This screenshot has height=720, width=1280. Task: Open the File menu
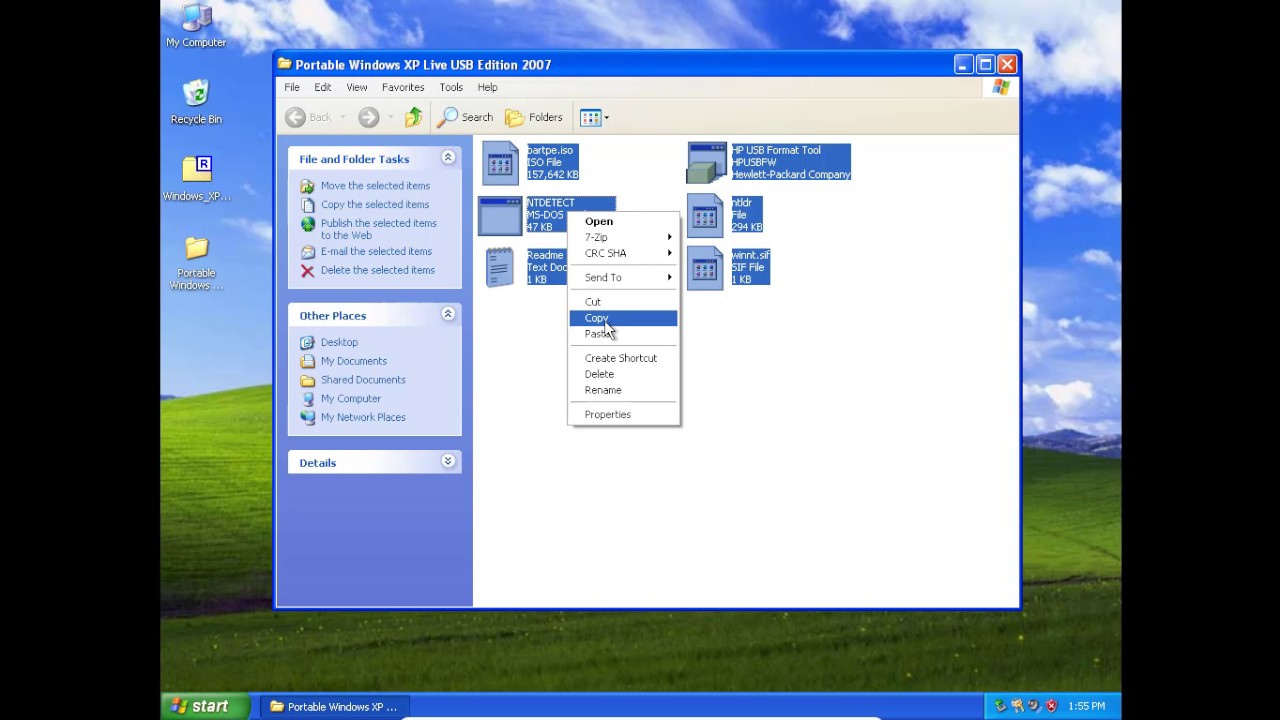coord(292,87)
